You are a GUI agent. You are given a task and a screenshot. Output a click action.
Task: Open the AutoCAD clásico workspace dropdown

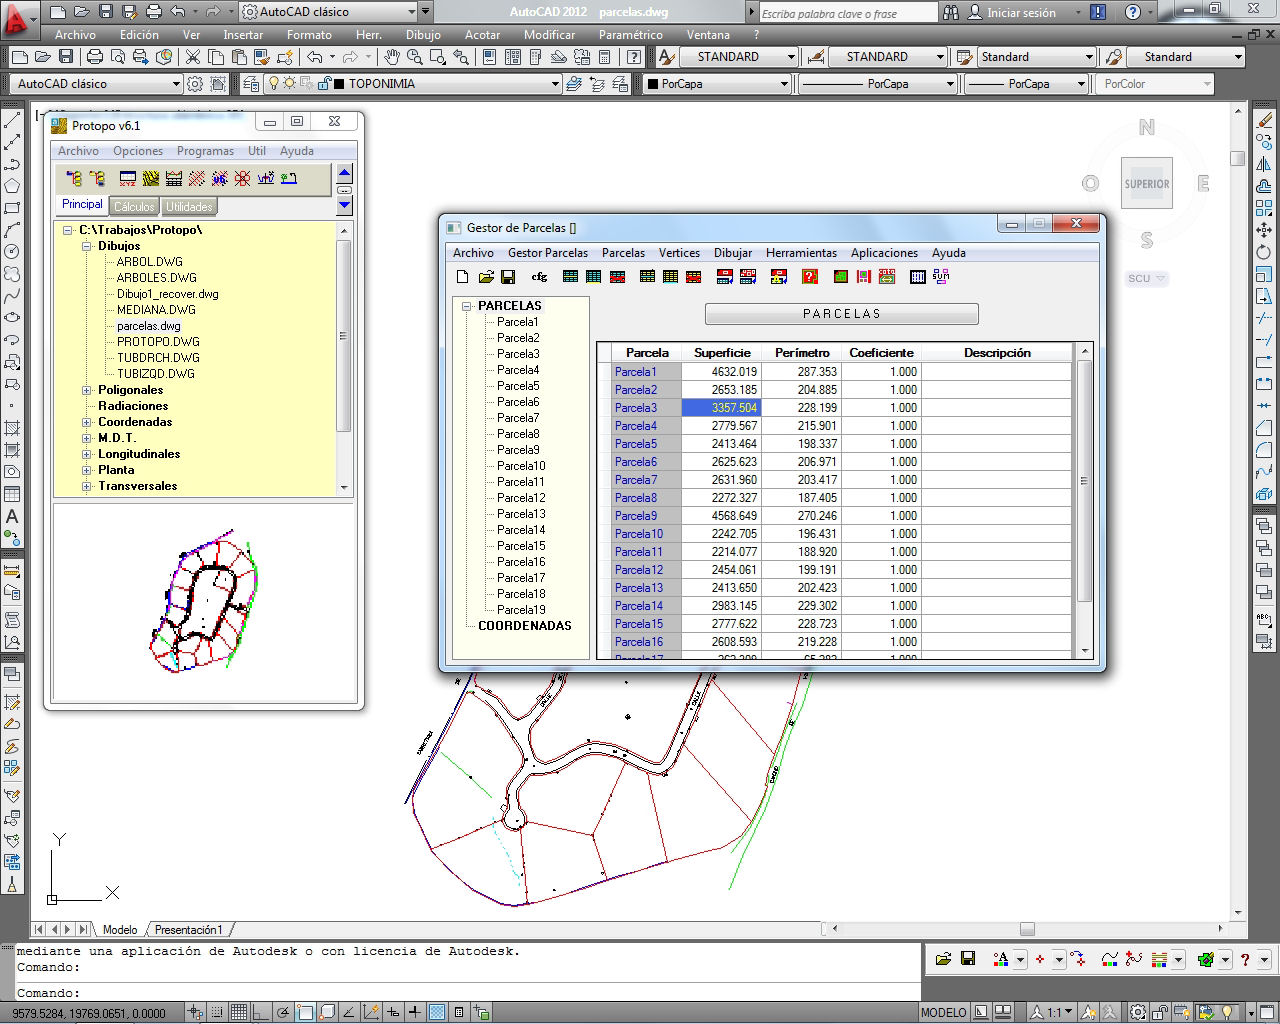tap(176, 84)
